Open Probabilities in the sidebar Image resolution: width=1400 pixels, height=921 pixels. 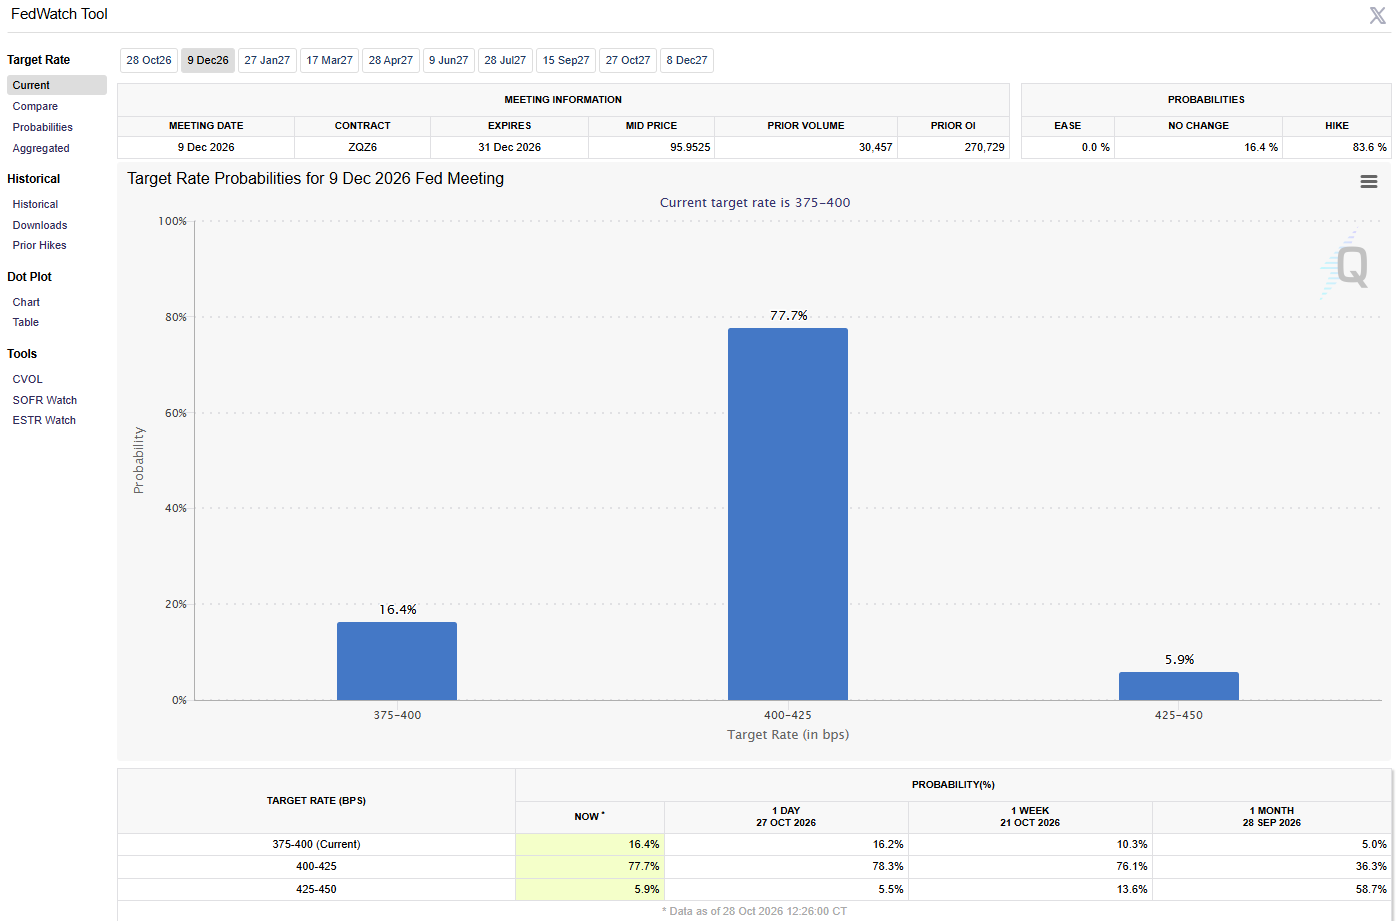point(43,127)
